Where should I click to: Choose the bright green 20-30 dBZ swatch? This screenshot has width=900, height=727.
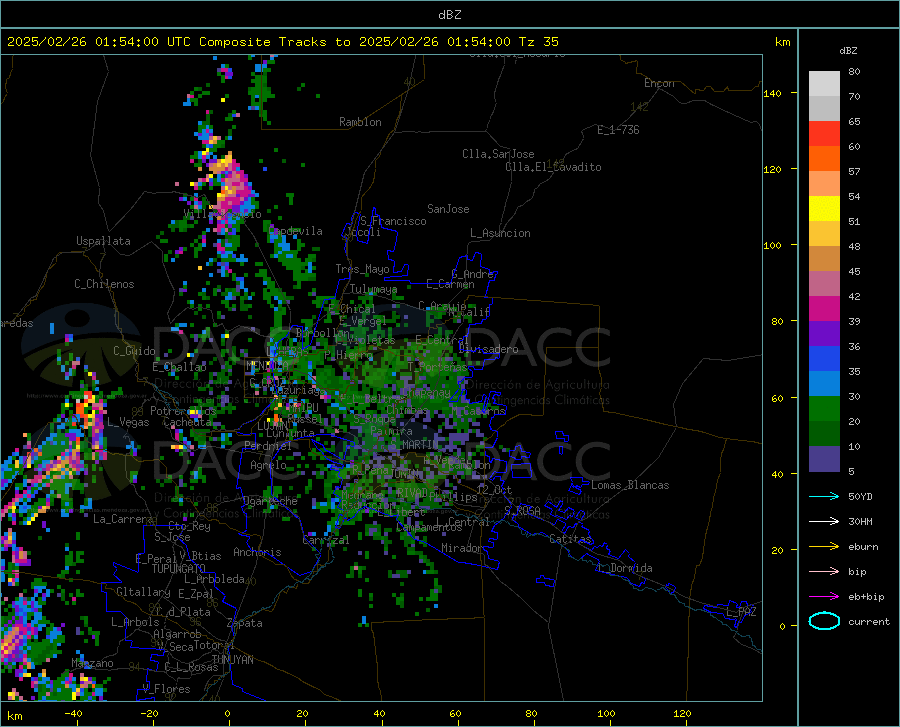coord(824,409)
